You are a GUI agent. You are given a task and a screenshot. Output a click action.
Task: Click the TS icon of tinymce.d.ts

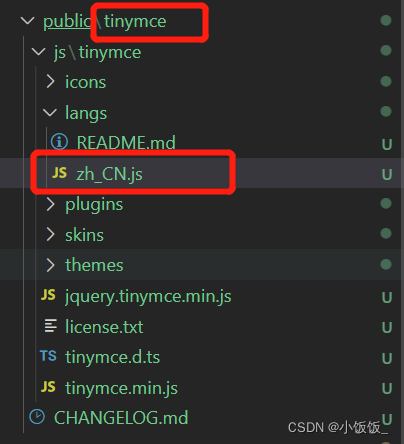(48, 356)
